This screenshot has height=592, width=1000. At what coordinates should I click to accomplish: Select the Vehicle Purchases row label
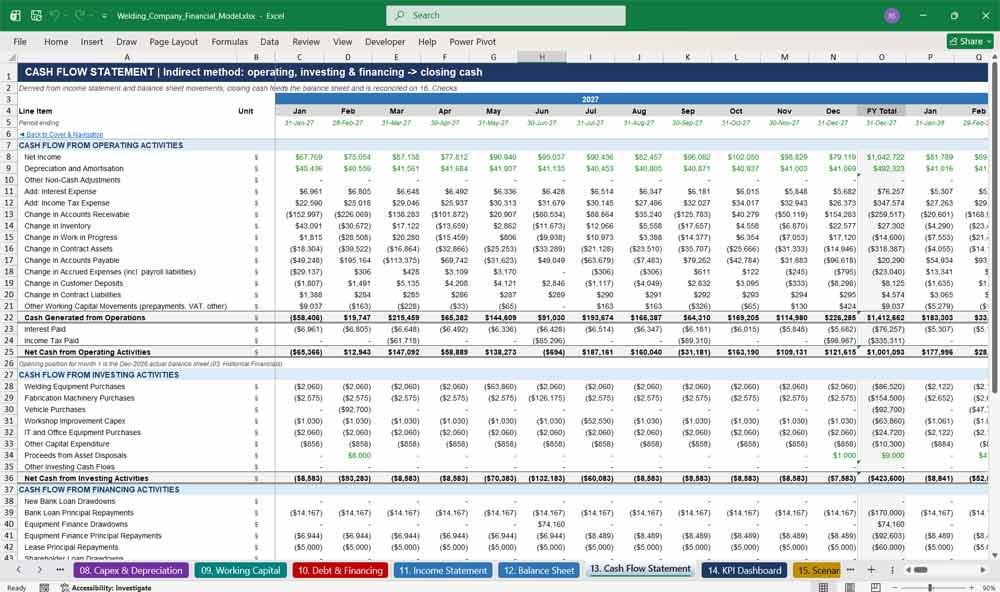55,410
